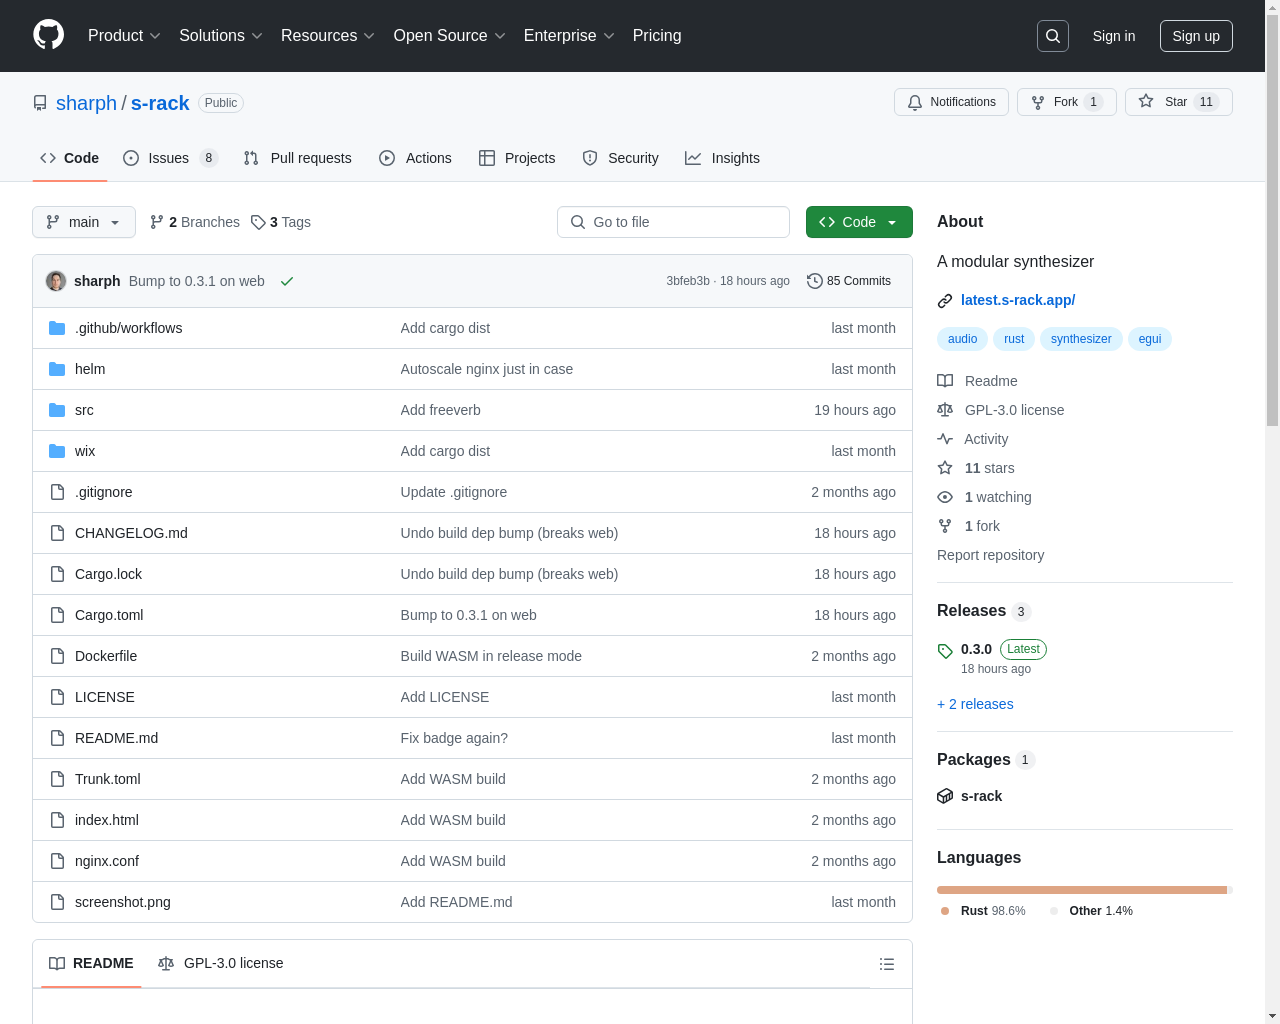Click the book icon next to Readme

[x=945, y=381]
